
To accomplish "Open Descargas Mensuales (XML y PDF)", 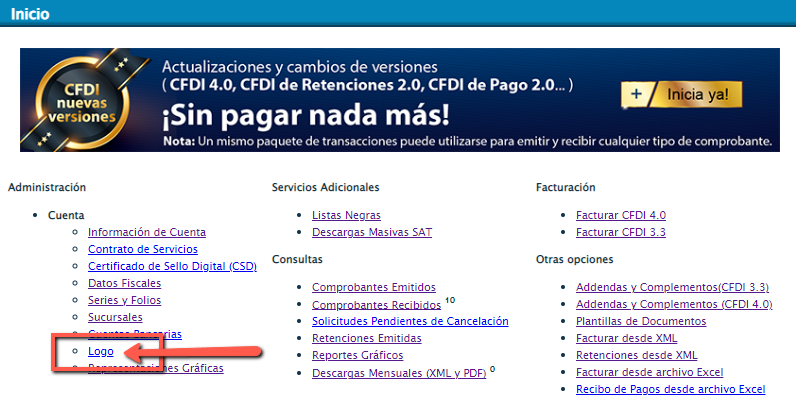I will [x=399, y=373].
